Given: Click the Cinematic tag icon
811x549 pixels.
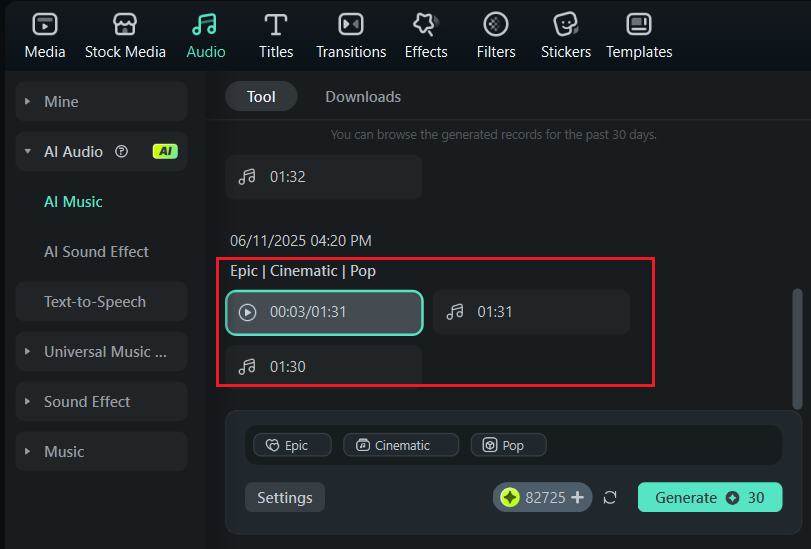Looking at the screenshot, I should click(x=363, y=445).
